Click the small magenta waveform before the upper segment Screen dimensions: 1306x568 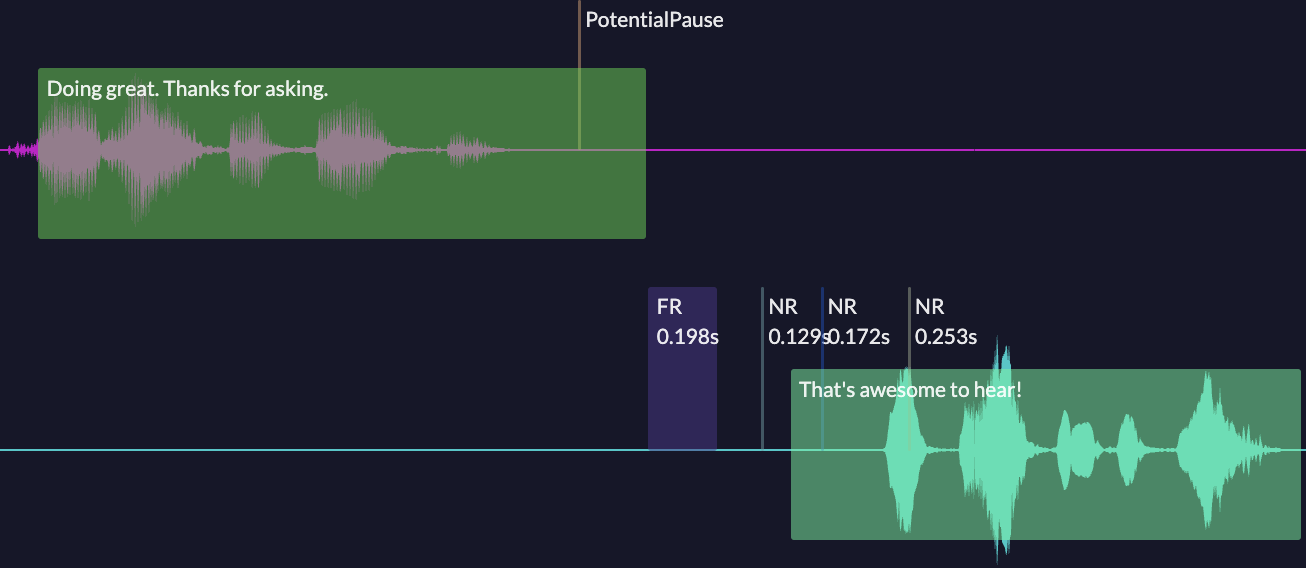[22, 150]
